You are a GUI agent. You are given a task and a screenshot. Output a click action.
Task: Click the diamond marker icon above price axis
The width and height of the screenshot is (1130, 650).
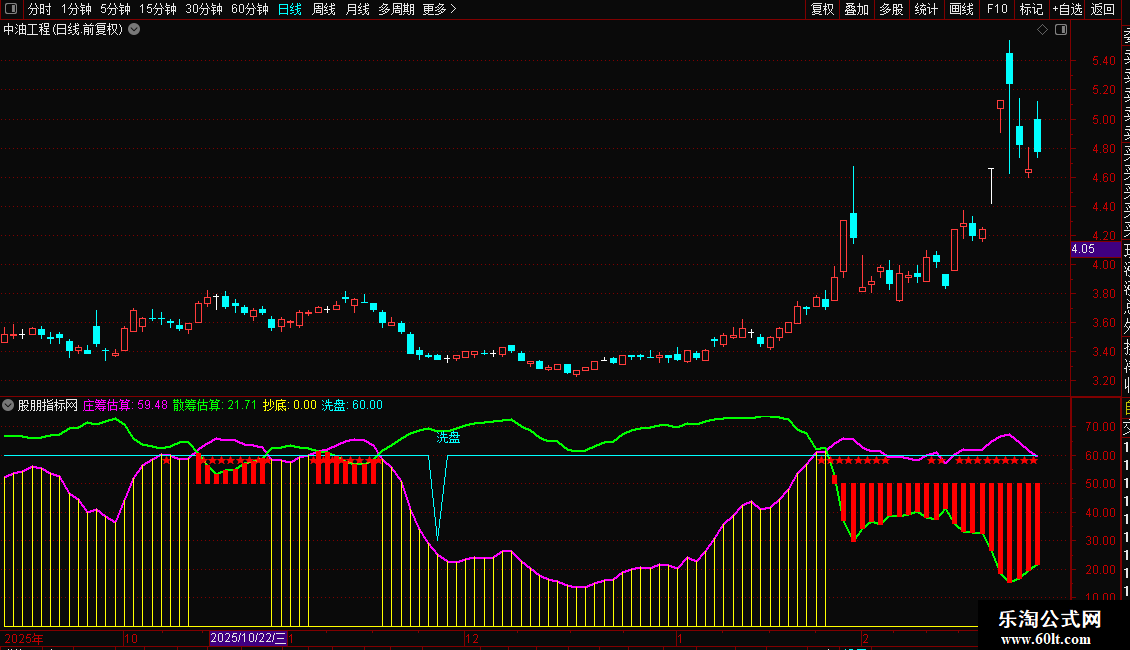1042,30
